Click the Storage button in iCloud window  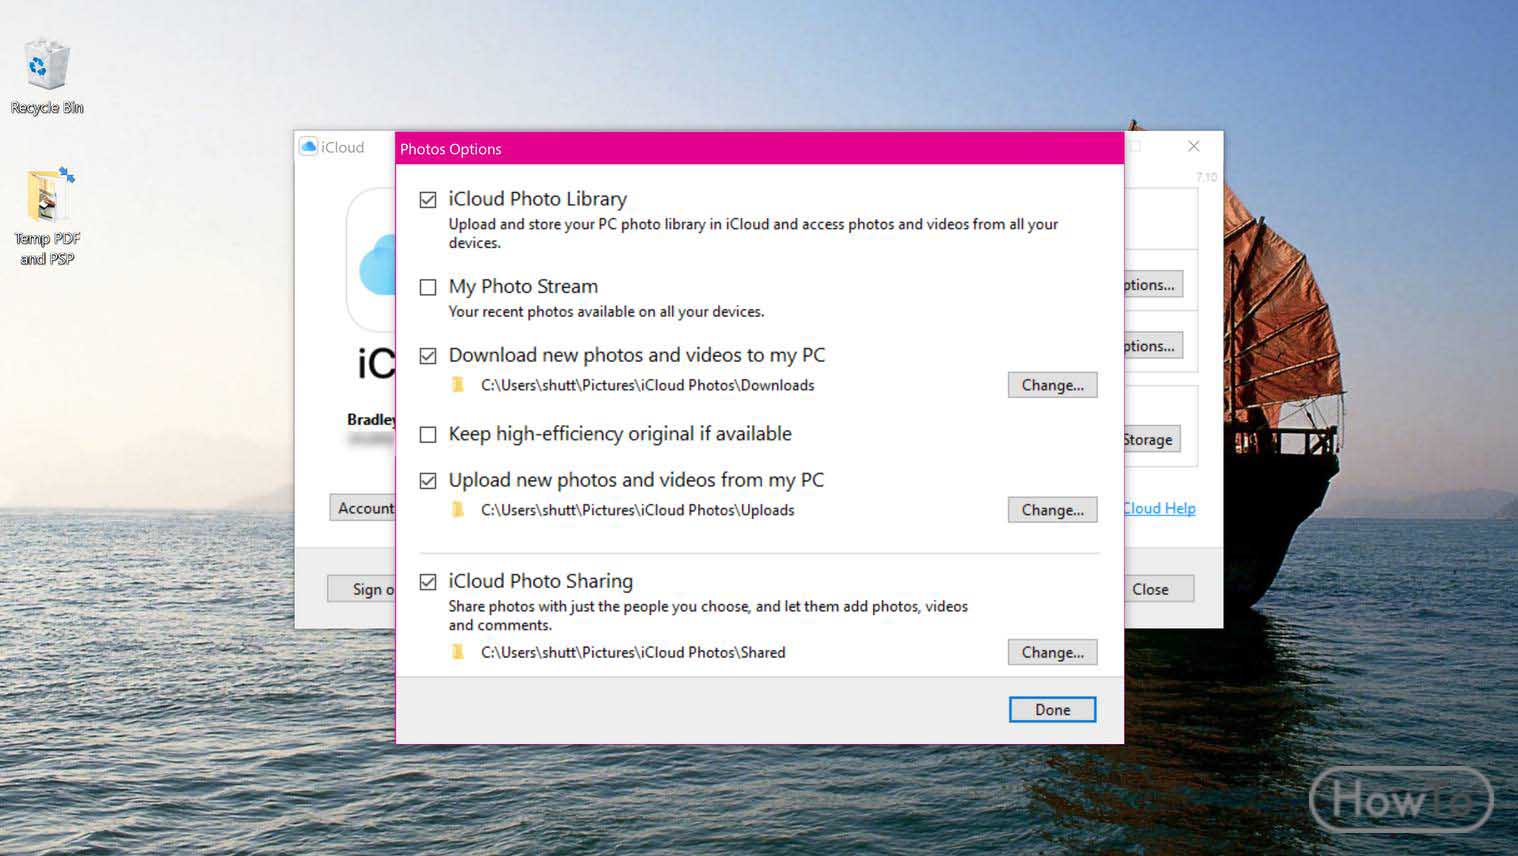(x=1152, y=439)
